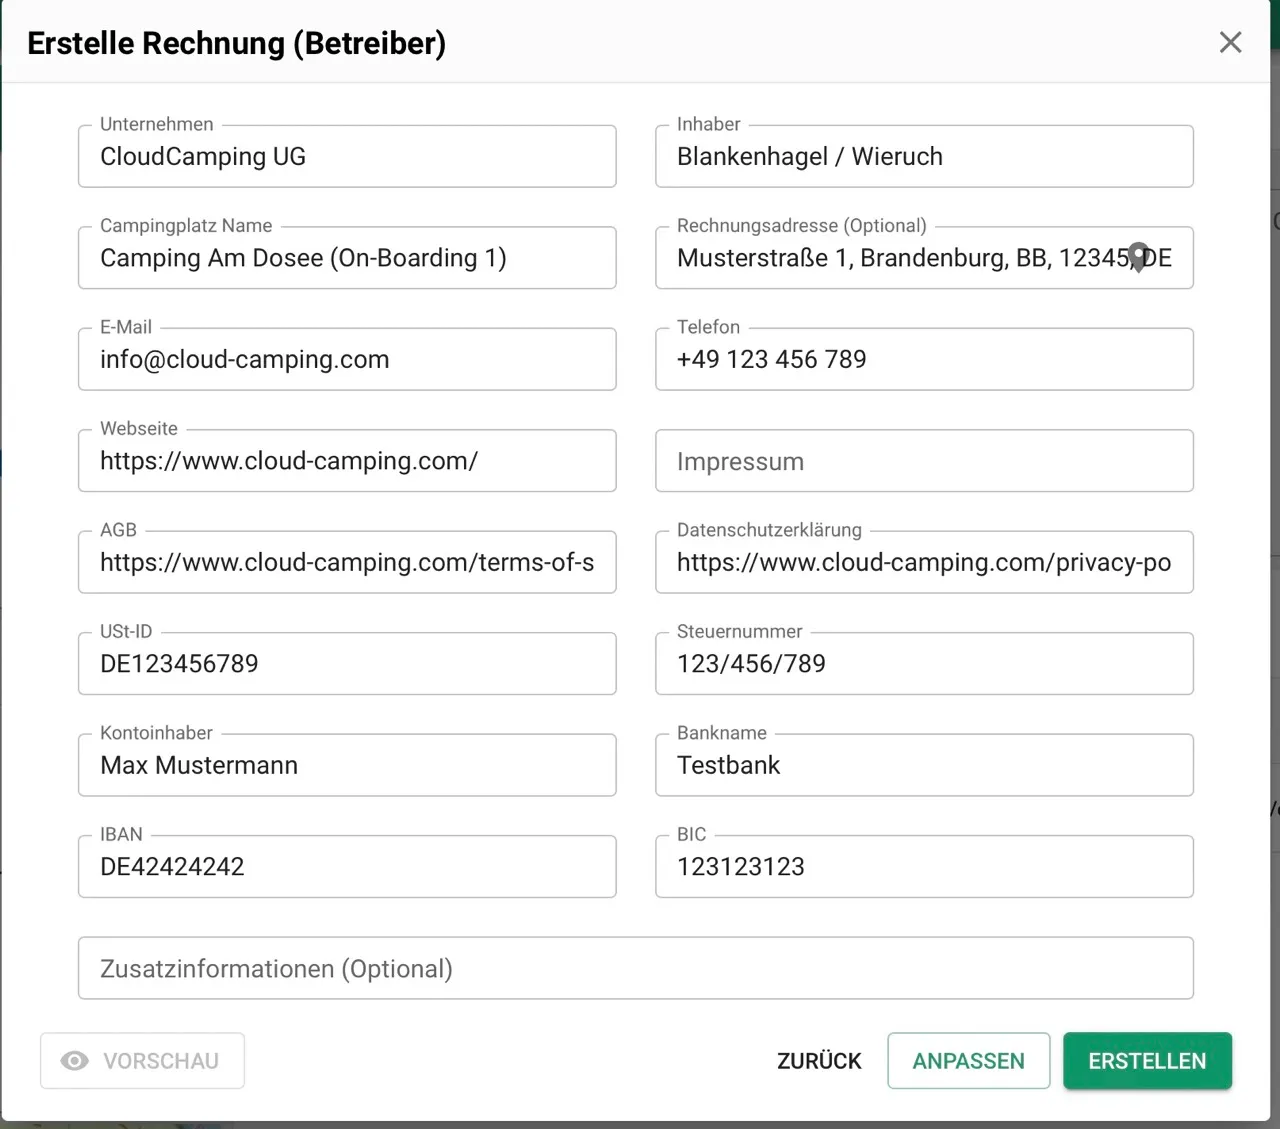
Task: Click into the Webseite field
Action: click(347, 461)
